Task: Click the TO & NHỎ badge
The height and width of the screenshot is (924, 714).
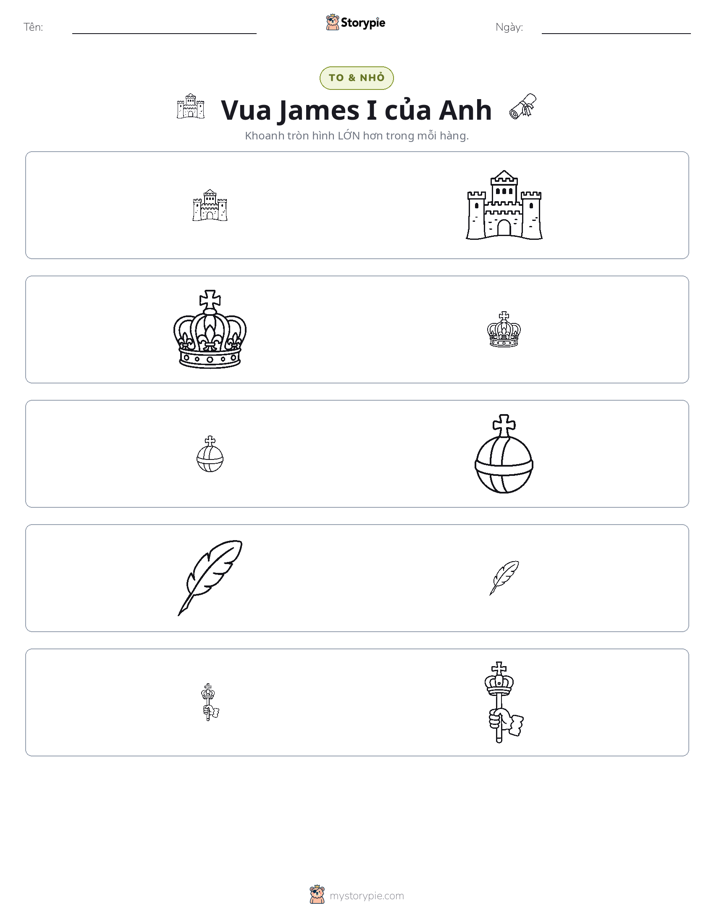Action: pos(356,78)
